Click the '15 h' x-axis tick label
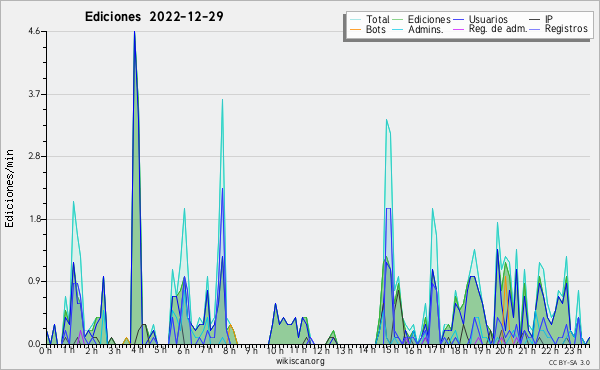This screenshot has width=600, height=370. coord(390,350)
